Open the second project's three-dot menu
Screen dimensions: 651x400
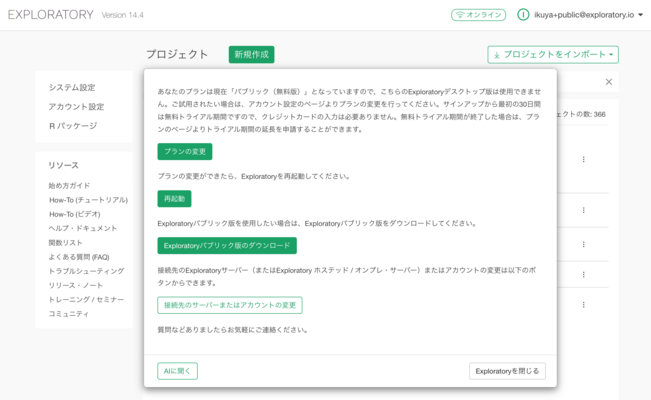pos(584,210)
